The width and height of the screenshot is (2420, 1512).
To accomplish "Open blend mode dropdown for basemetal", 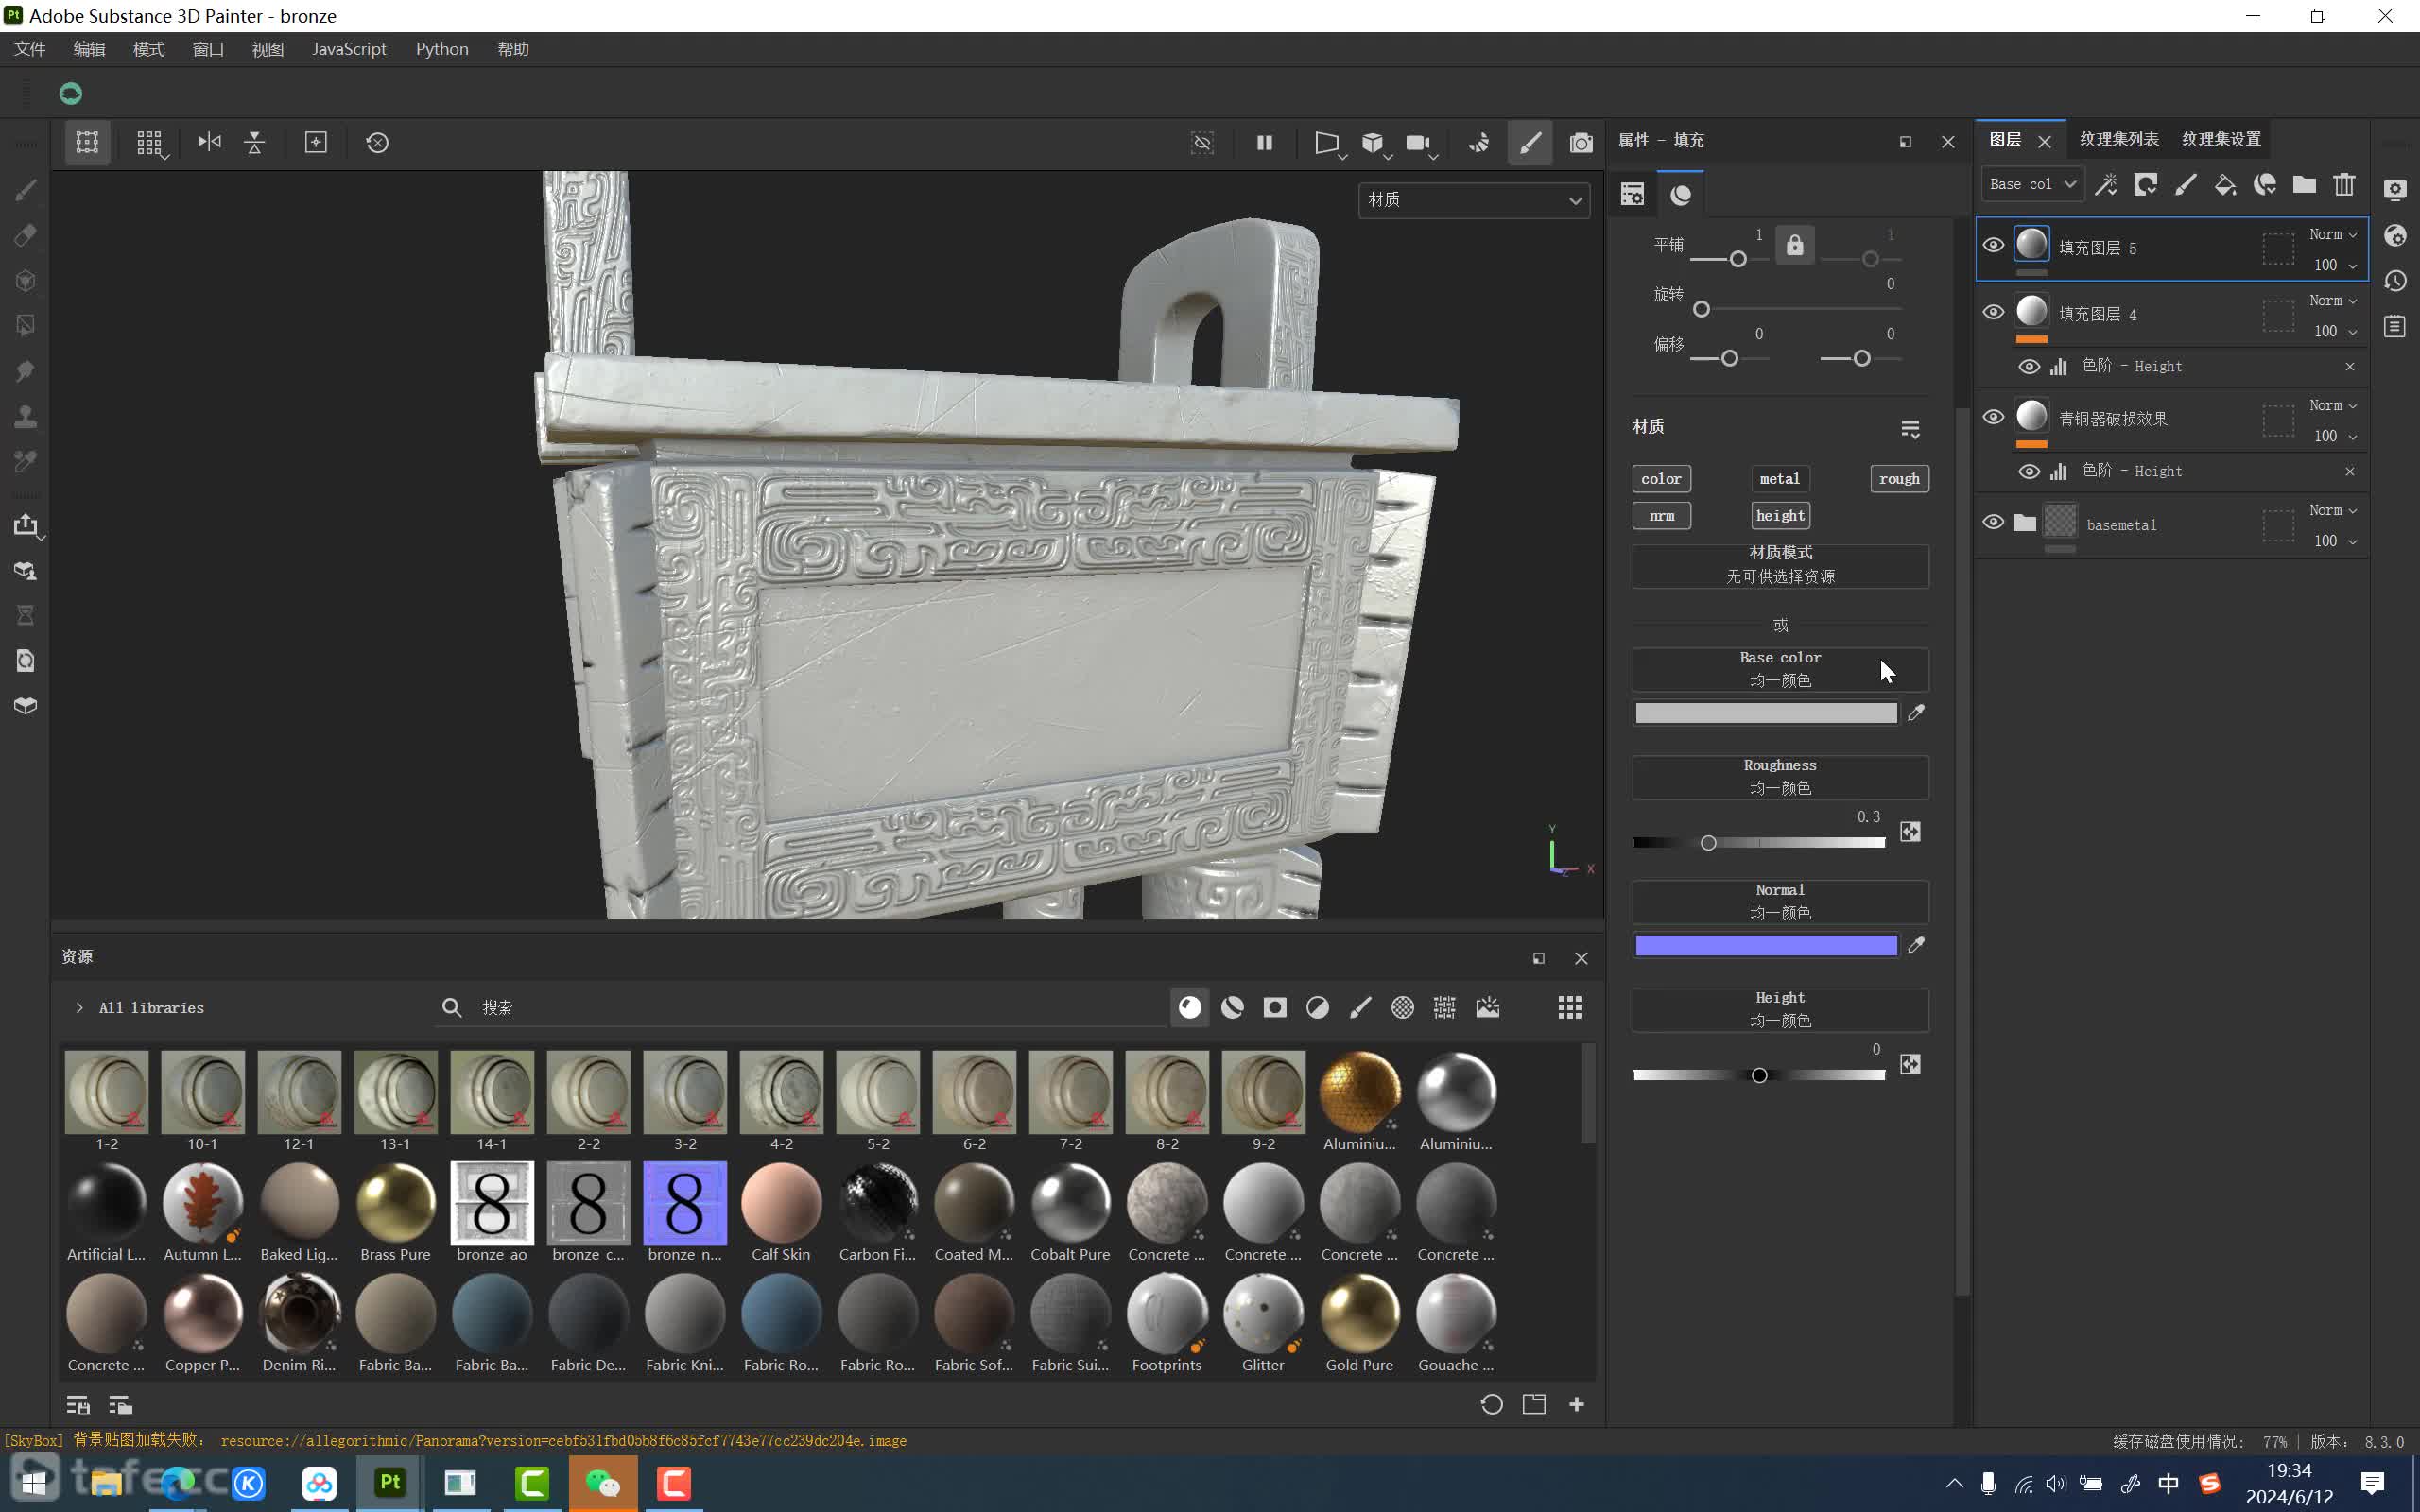I will point(2332,510).
